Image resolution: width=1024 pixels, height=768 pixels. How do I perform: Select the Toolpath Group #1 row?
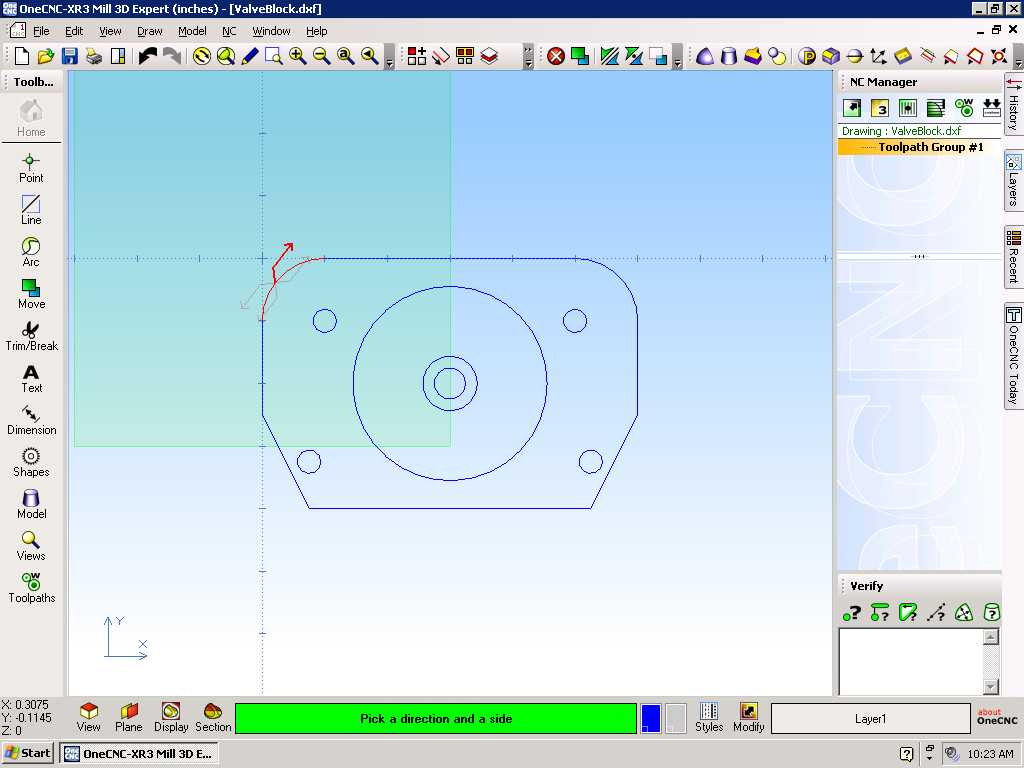[920, 147]
